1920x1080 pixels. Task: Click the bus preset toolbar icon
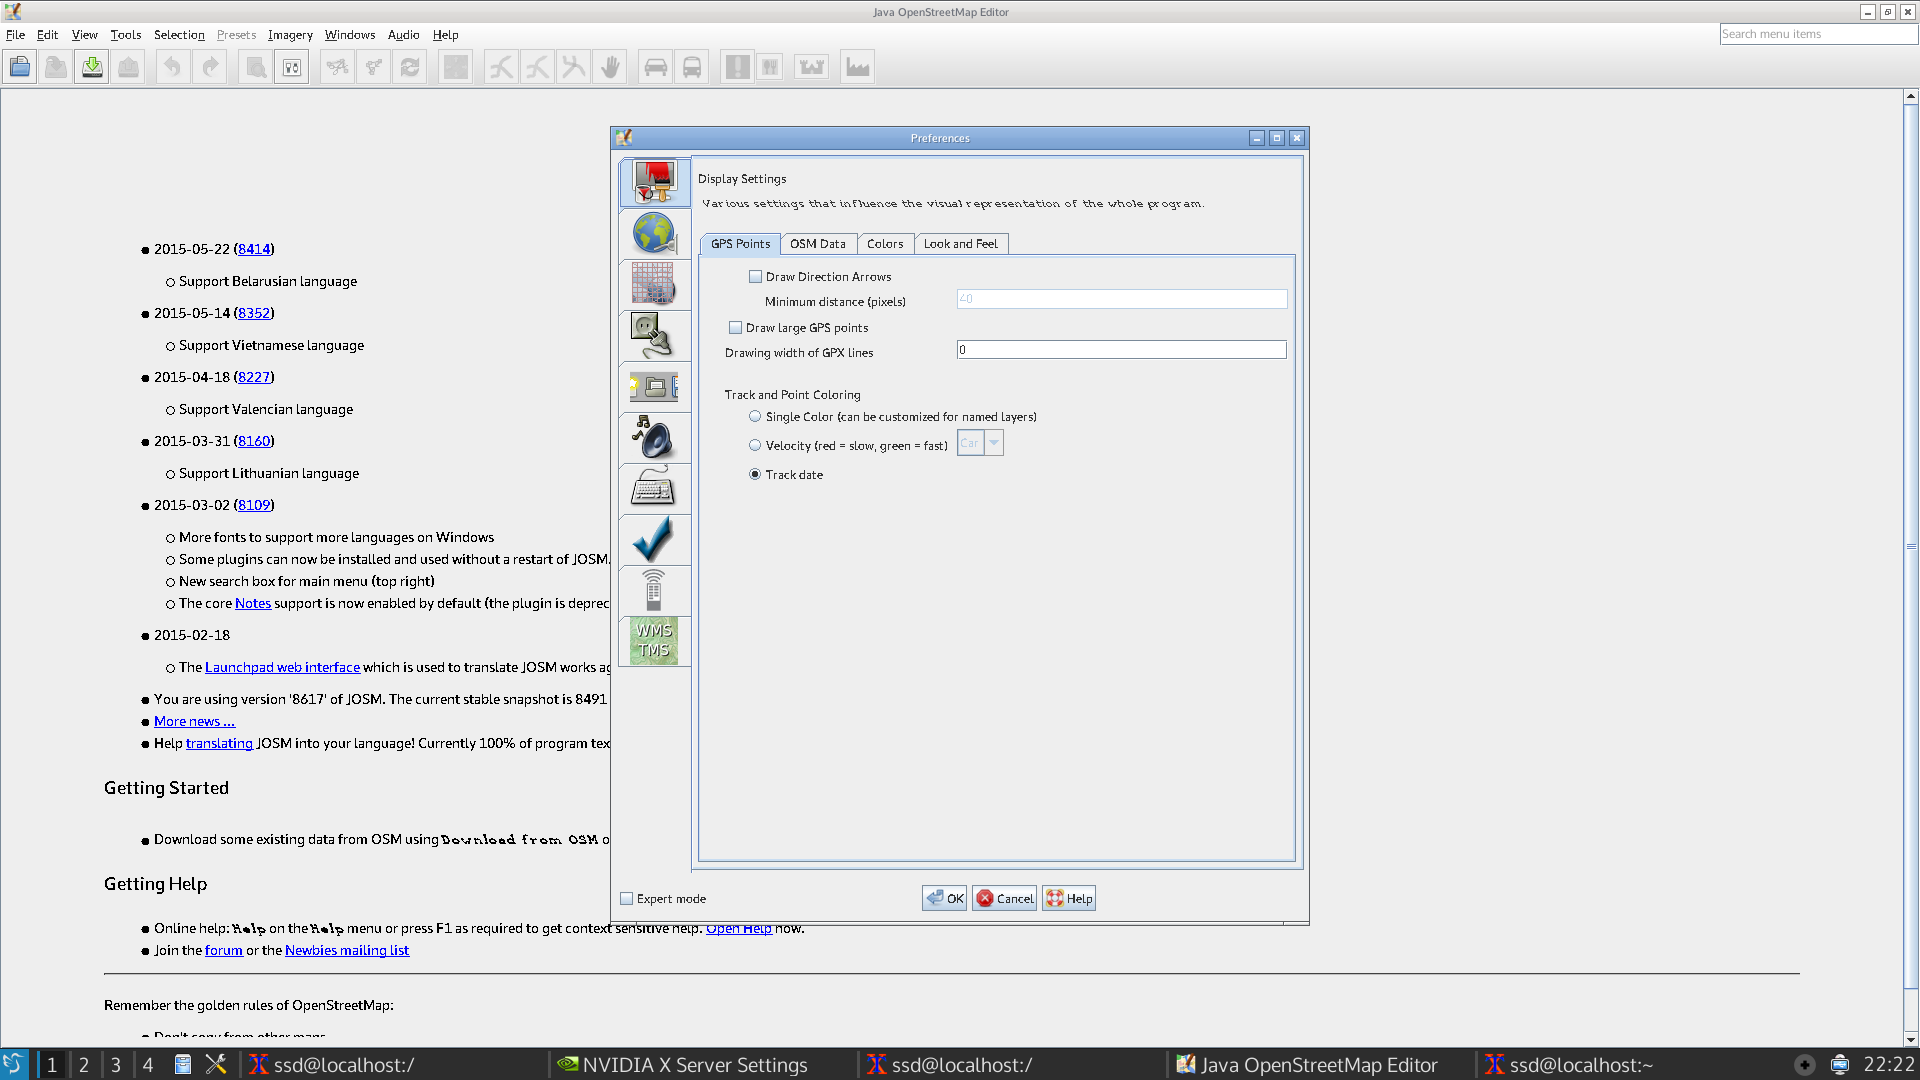[x=692, y=67]
